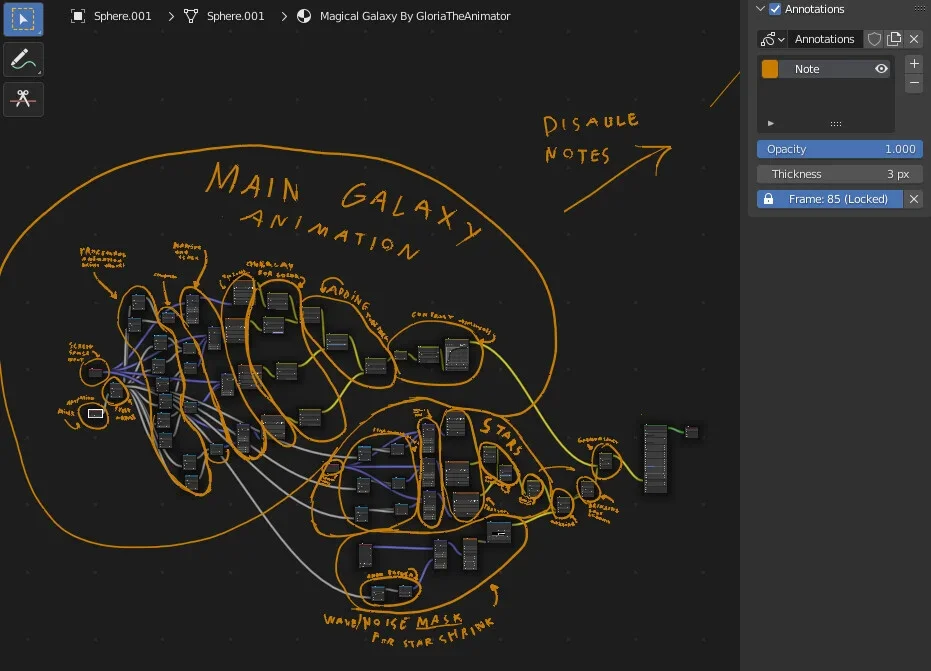Click the lock icon on Frame 85
Viewport: 931px width, 671px height.
[x=766, y=198]
